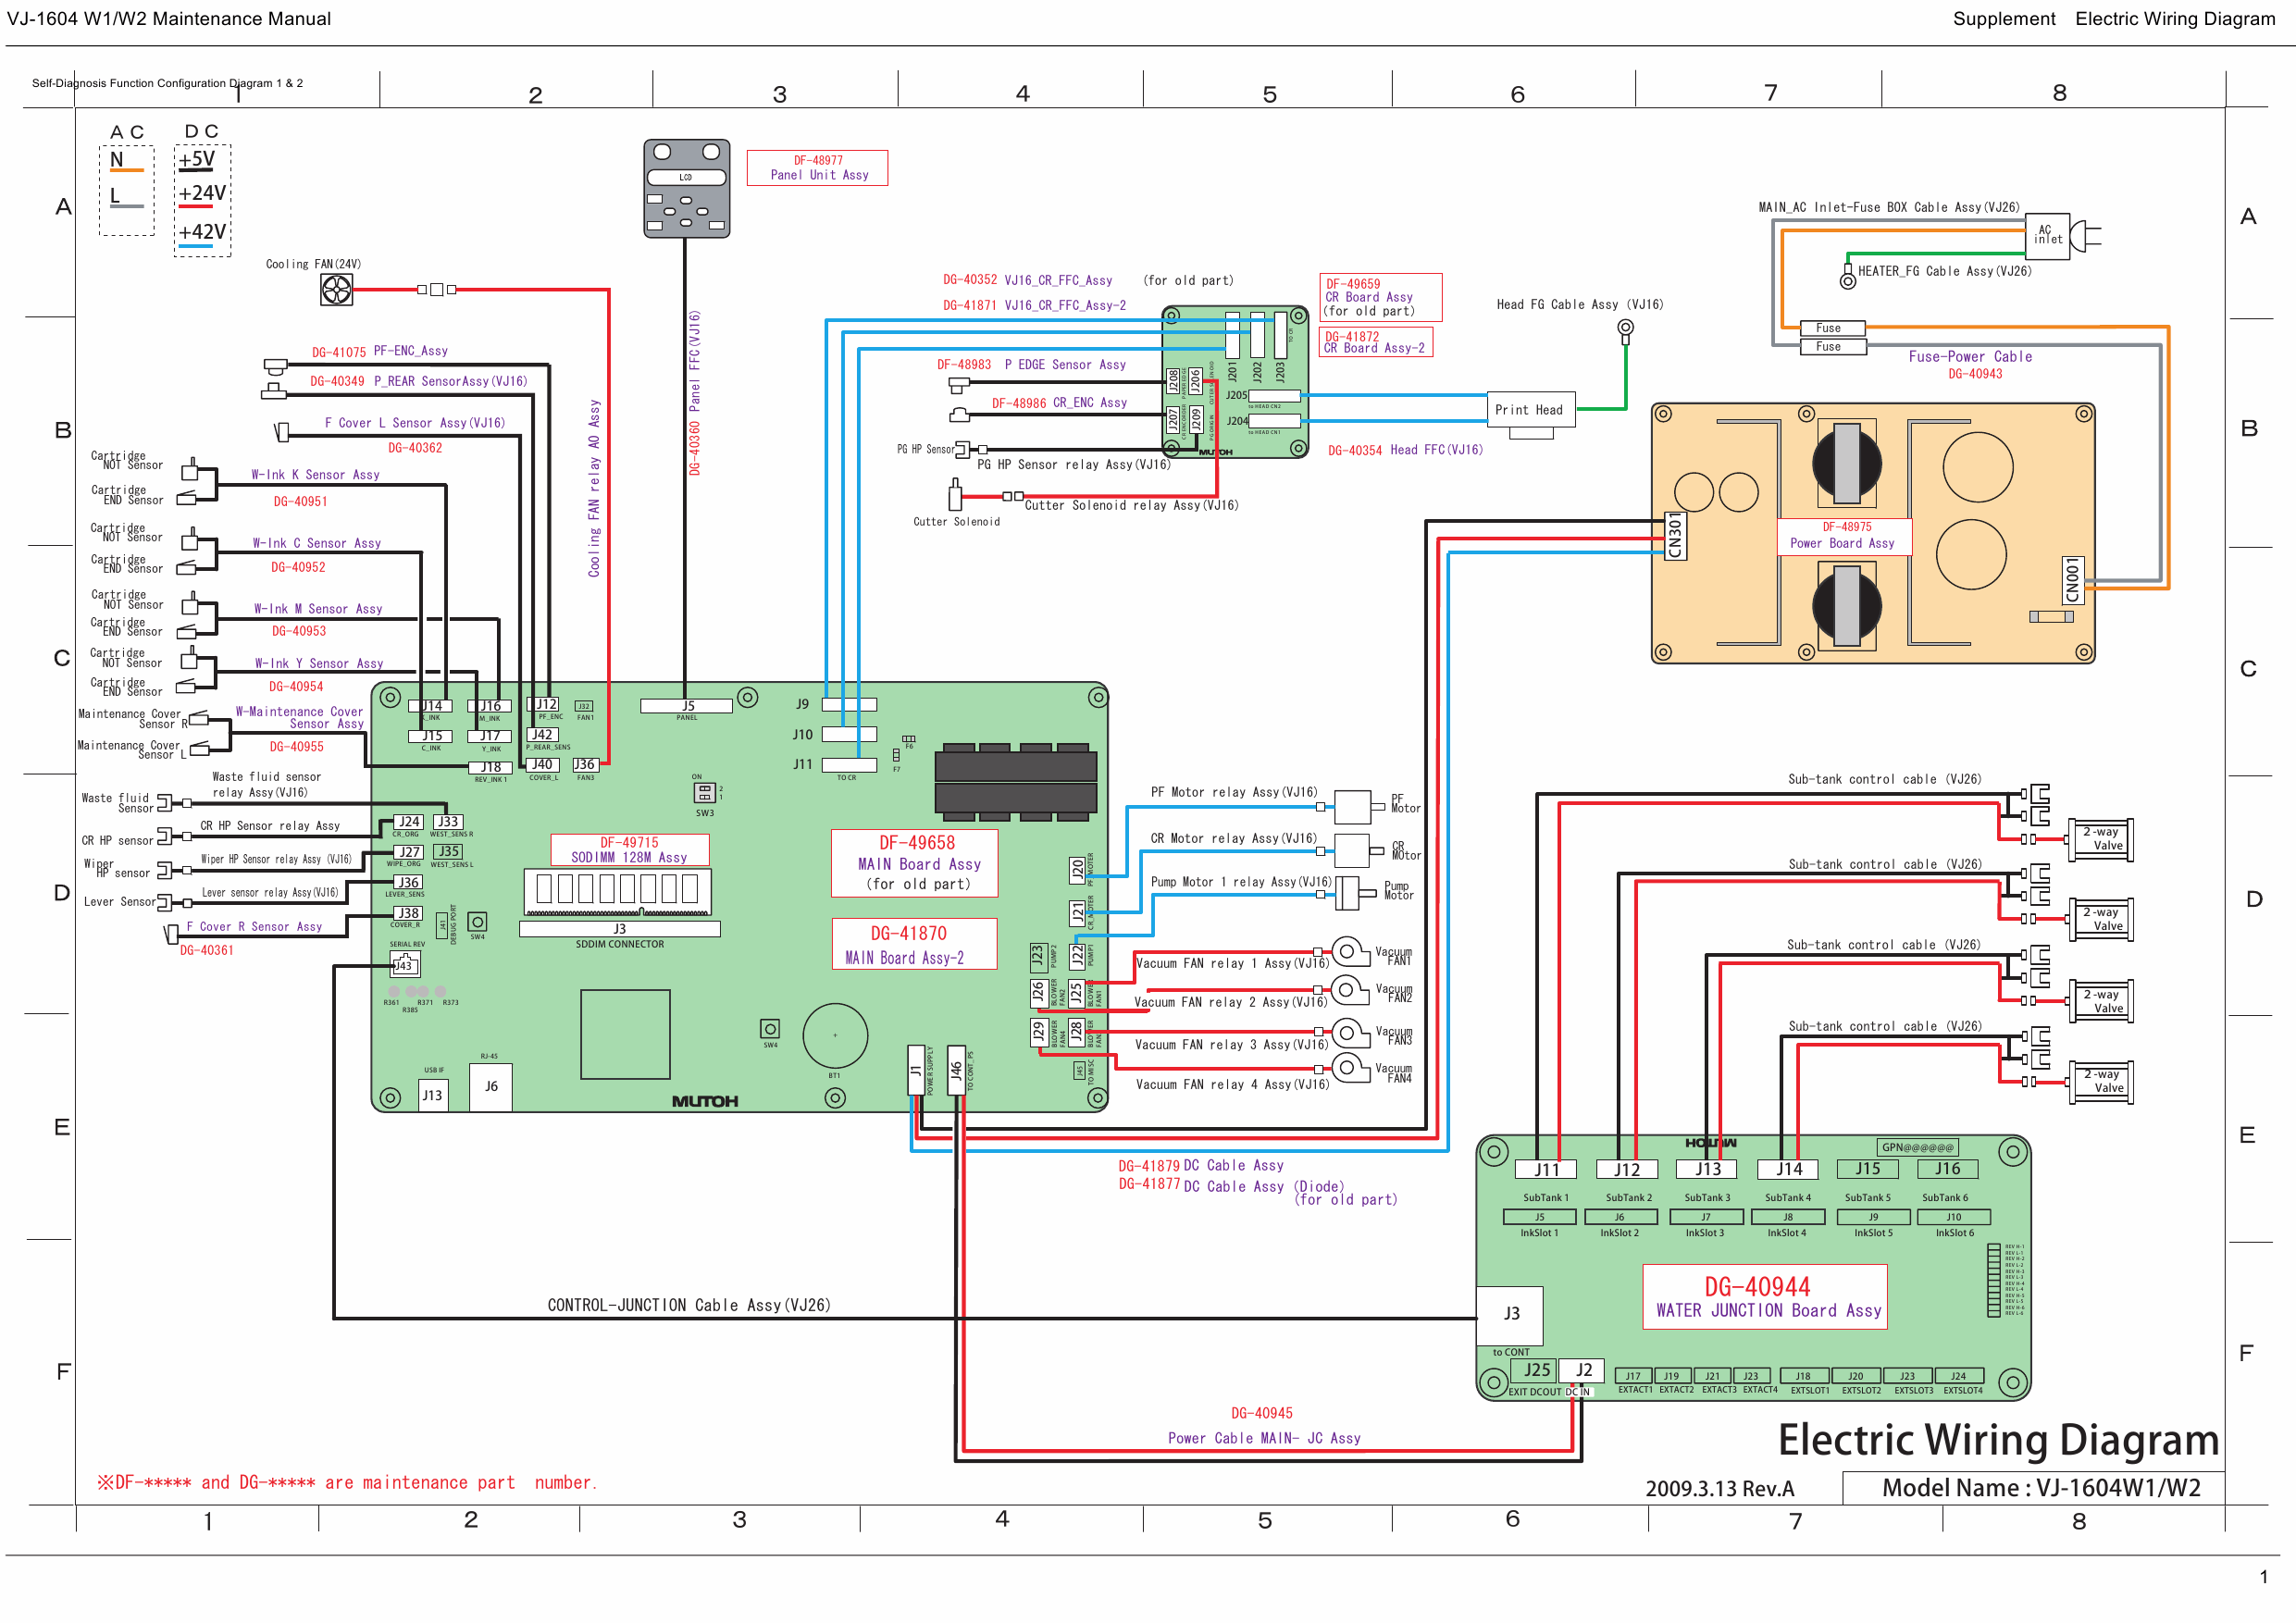Click the DF-49658 MAIN Board Assy label
This screenshot has height=1623, width=2296.
(x=915, y=863)
